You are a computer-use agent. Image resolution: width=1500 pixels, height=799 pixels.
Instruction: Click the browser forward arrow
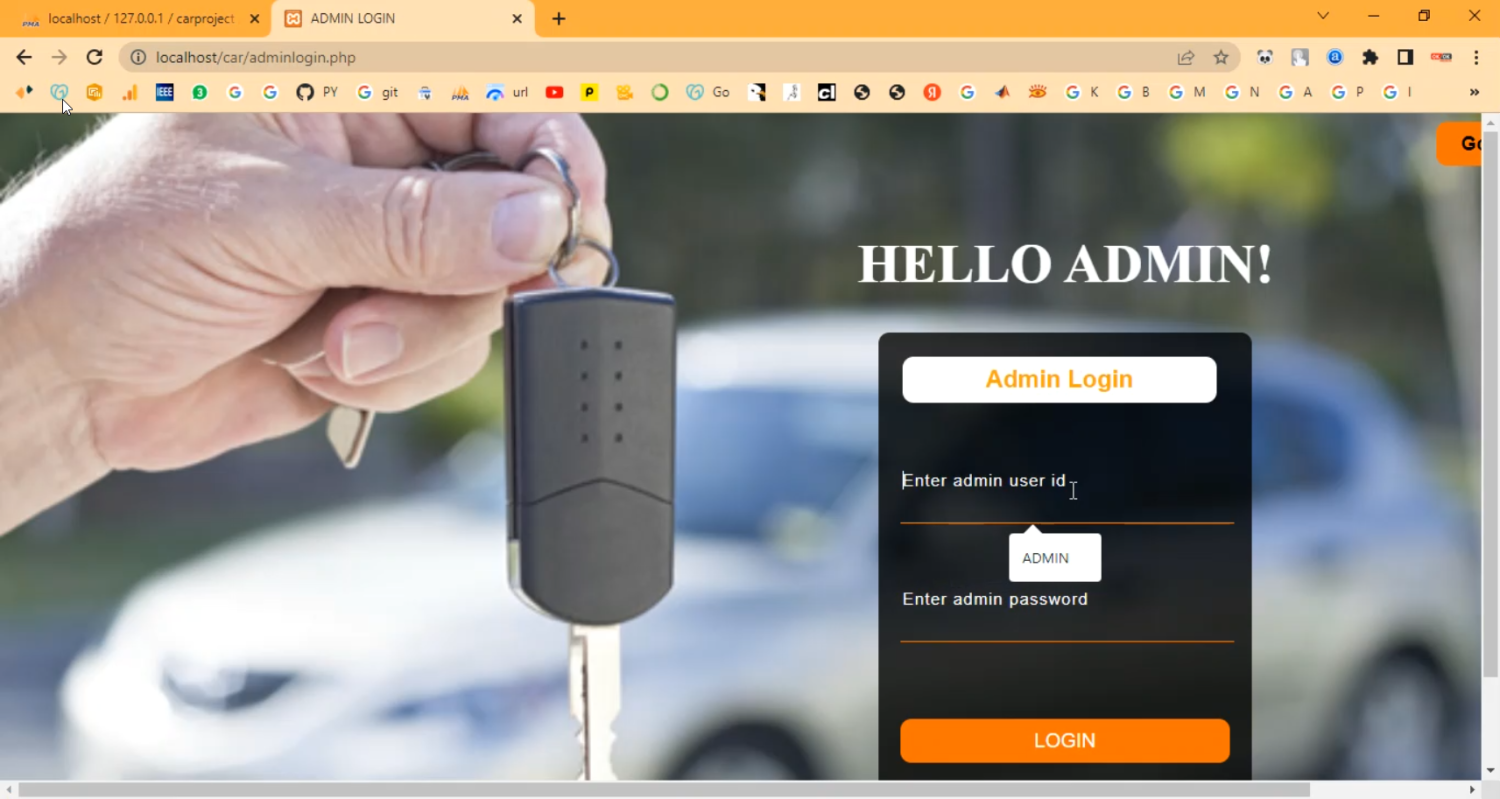point(59,57)
